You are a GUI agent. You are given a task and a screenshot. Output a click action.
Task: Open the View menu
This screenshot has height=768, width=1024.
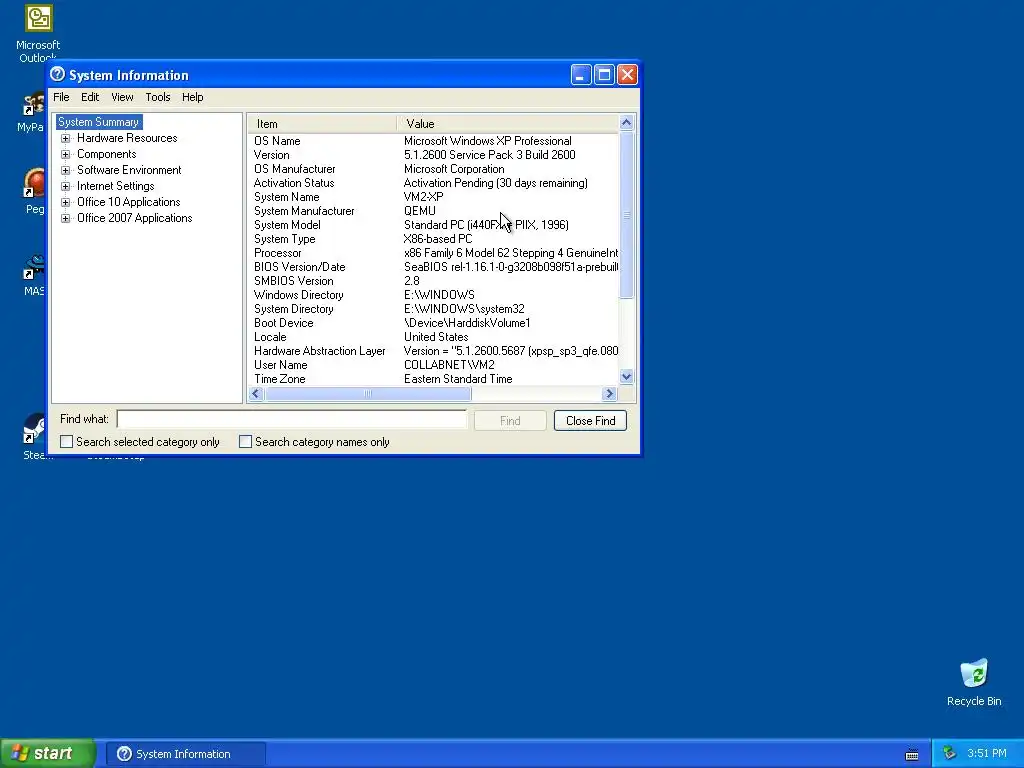pyautogui.click(x=122, y=97)
